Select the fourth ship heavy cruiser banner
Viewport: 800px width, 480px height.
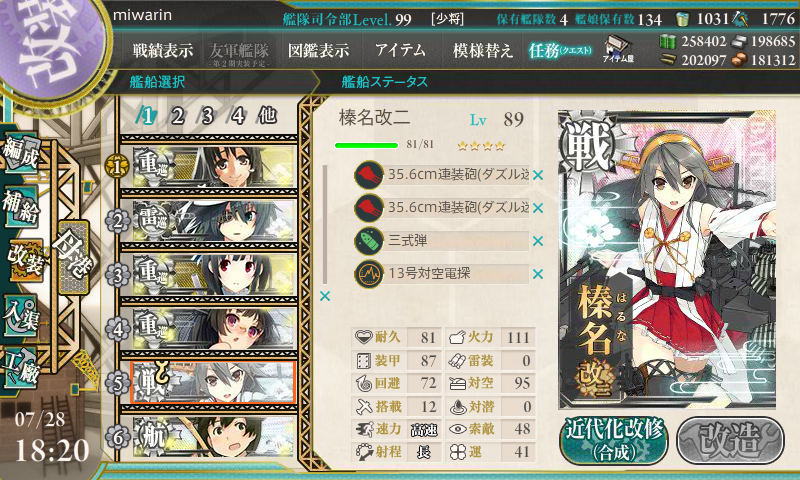pyautogui.click(x=214, y=329)
